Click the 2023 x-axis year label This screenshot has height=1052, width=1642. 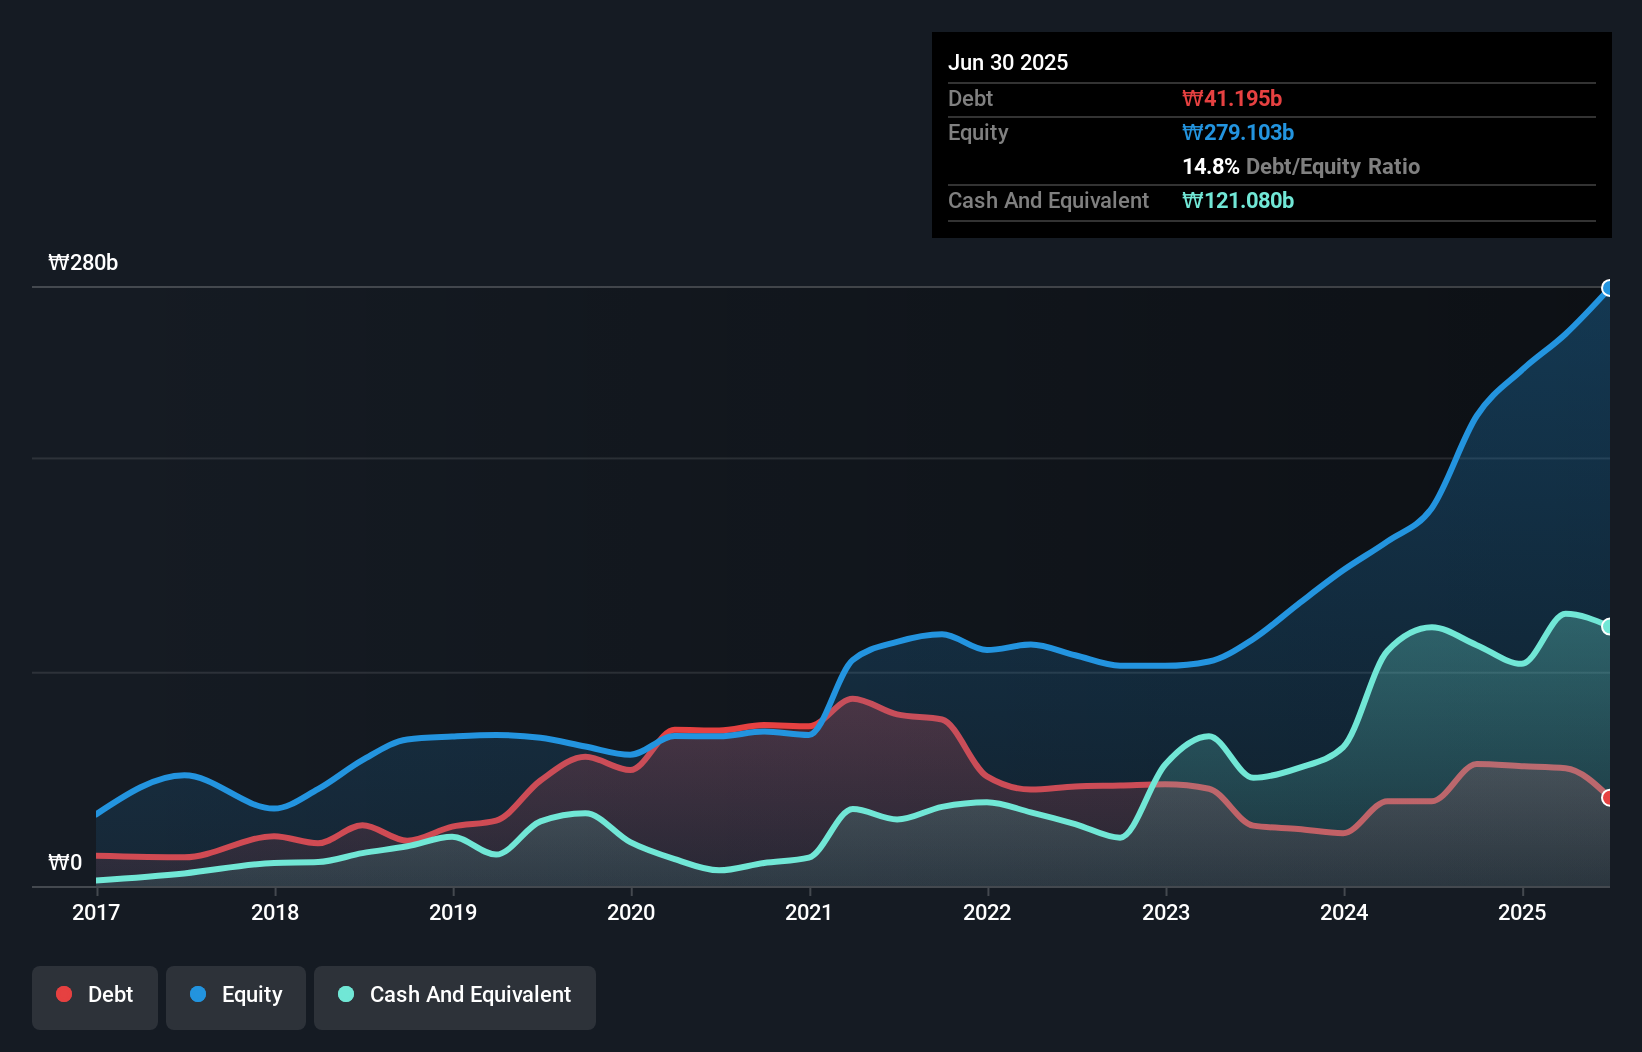1166,912
